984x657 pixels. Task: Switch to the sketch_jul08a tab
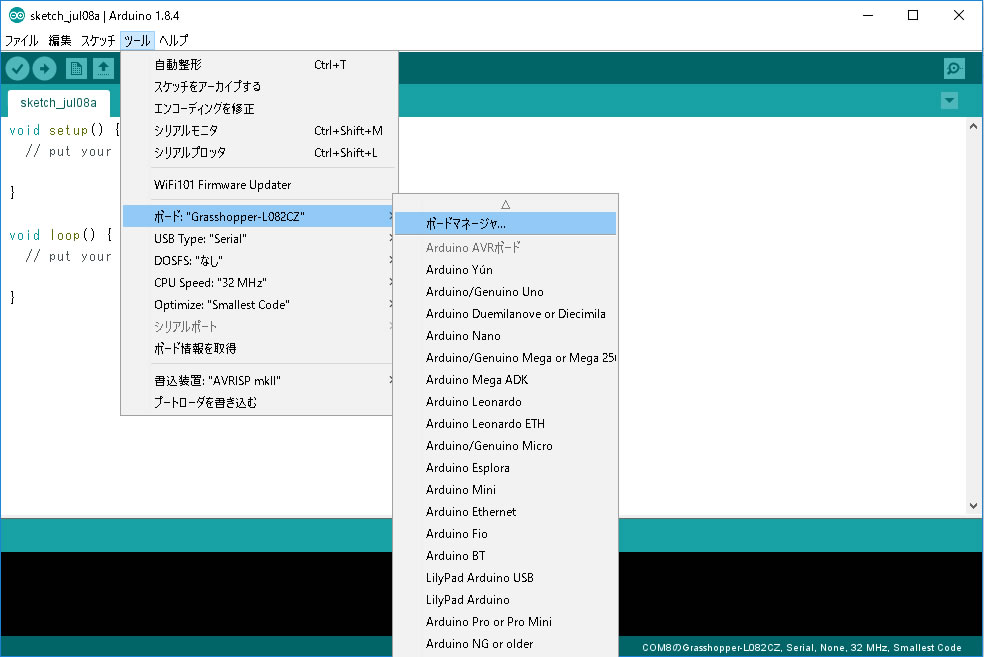coord(59,102)
